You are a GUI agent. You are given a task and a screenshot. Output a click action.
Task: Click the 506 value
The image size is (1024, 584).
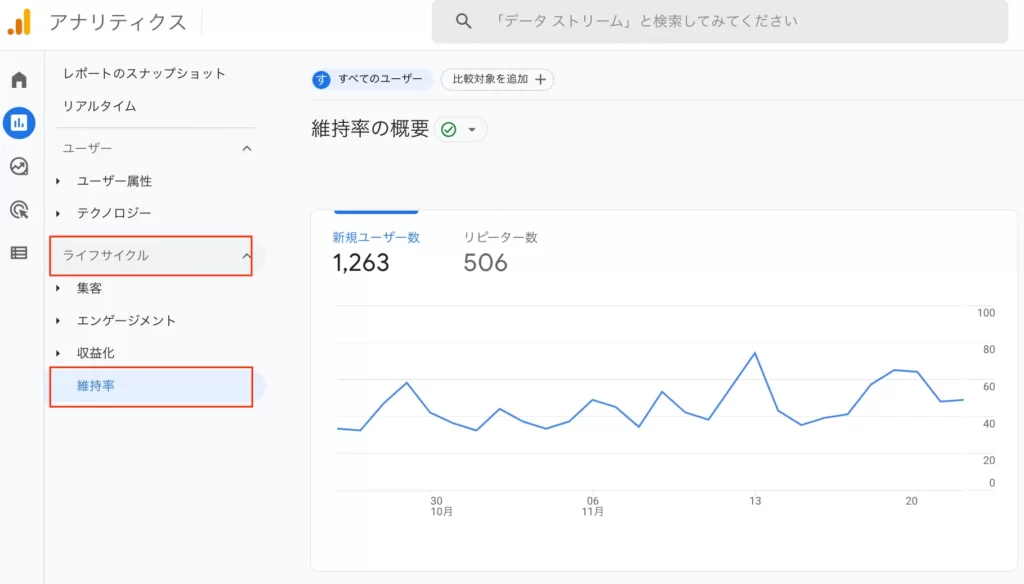click(485, 263)
